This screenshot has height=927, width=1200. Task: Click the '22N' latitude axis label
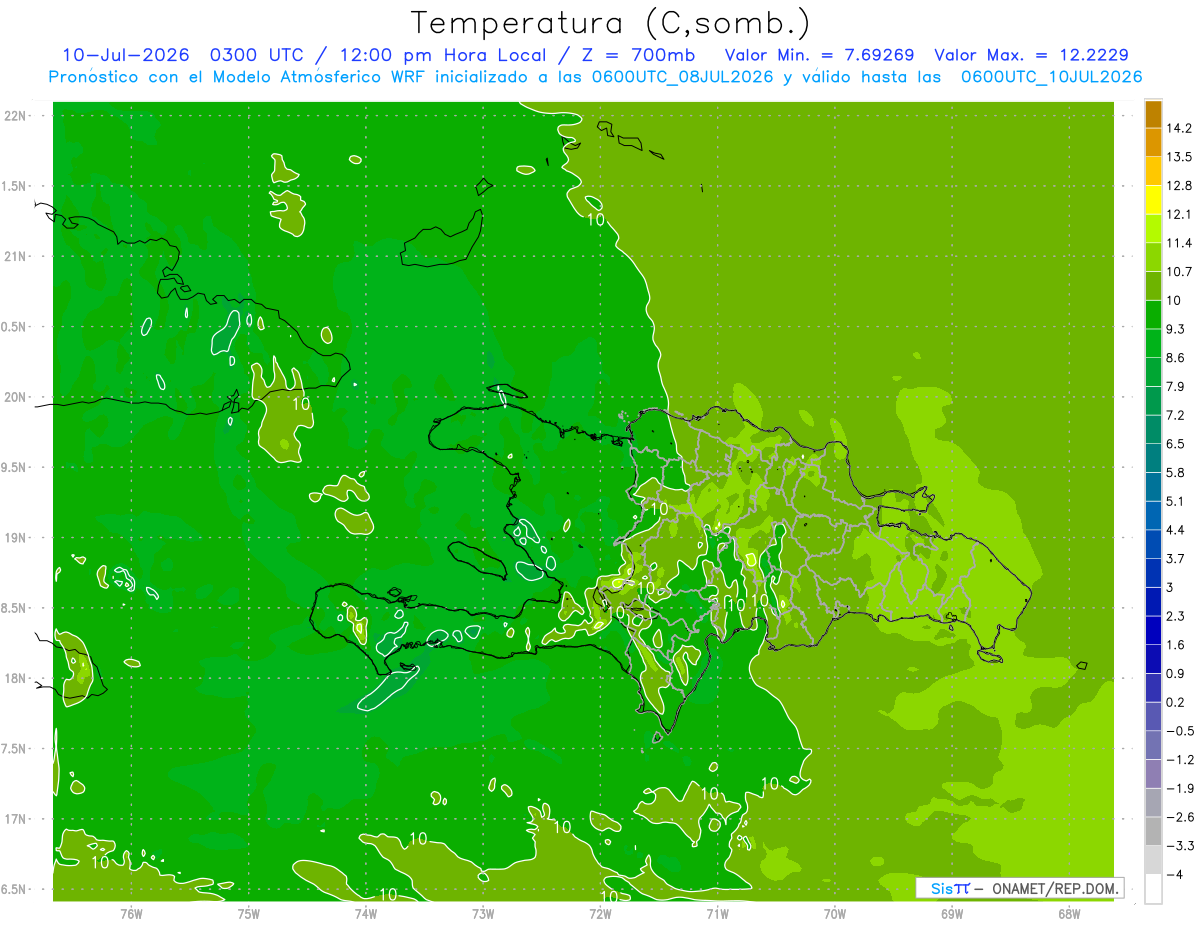(16, 116)
